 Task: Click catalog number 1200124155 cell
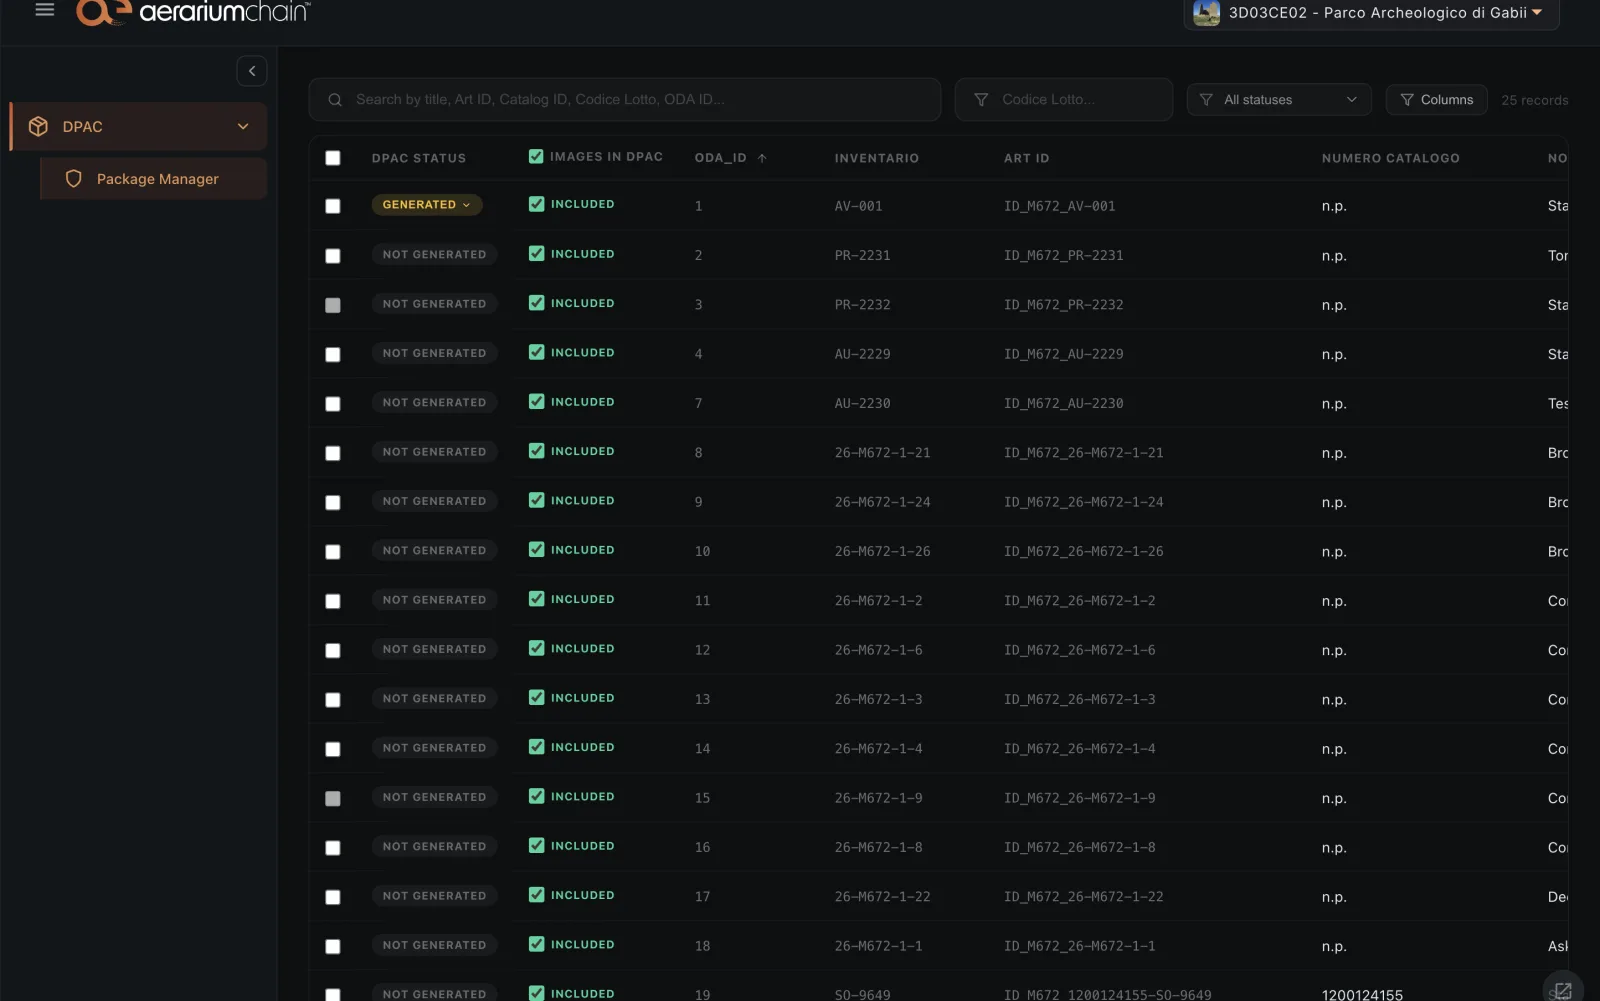pyautogui.click(x=1362, y=995)
